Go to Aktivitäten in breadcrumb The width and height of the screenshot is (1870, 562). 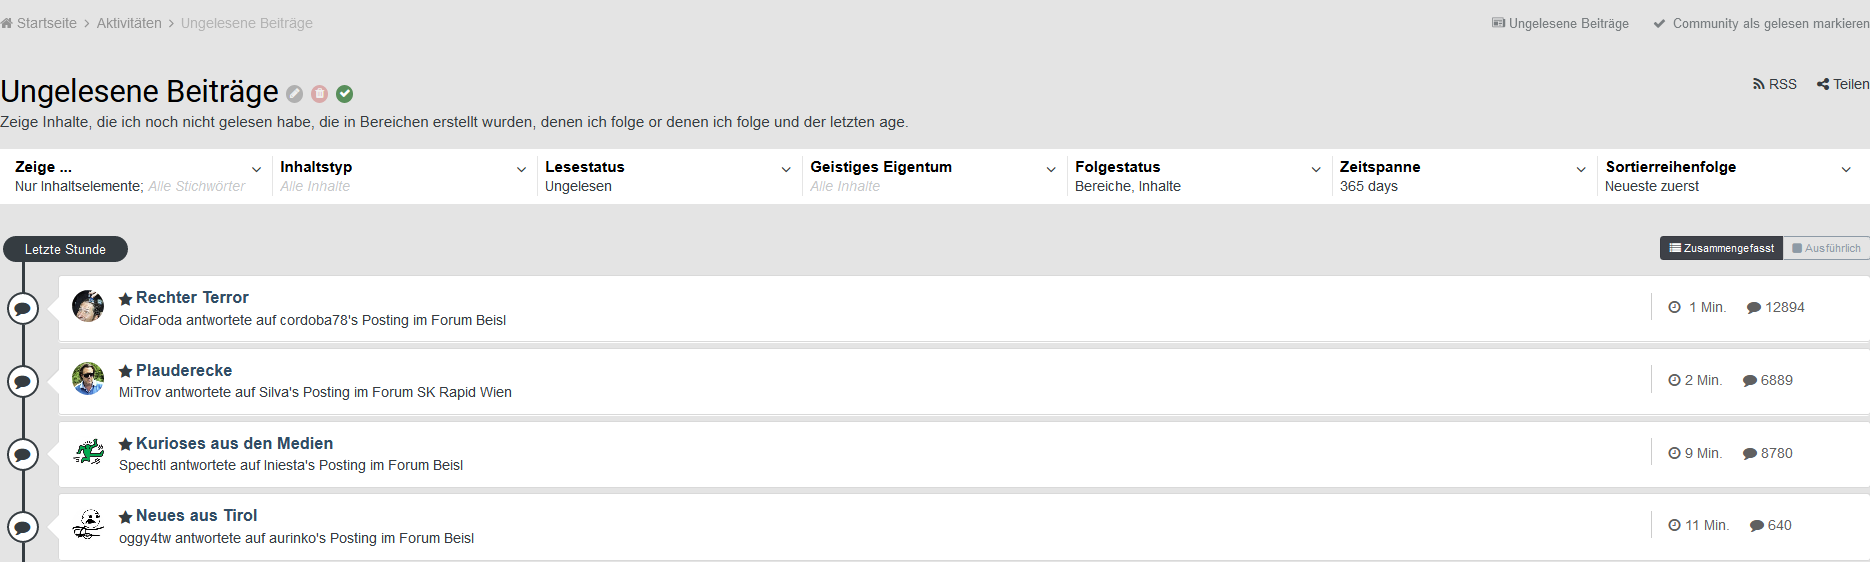coord(129,23)
